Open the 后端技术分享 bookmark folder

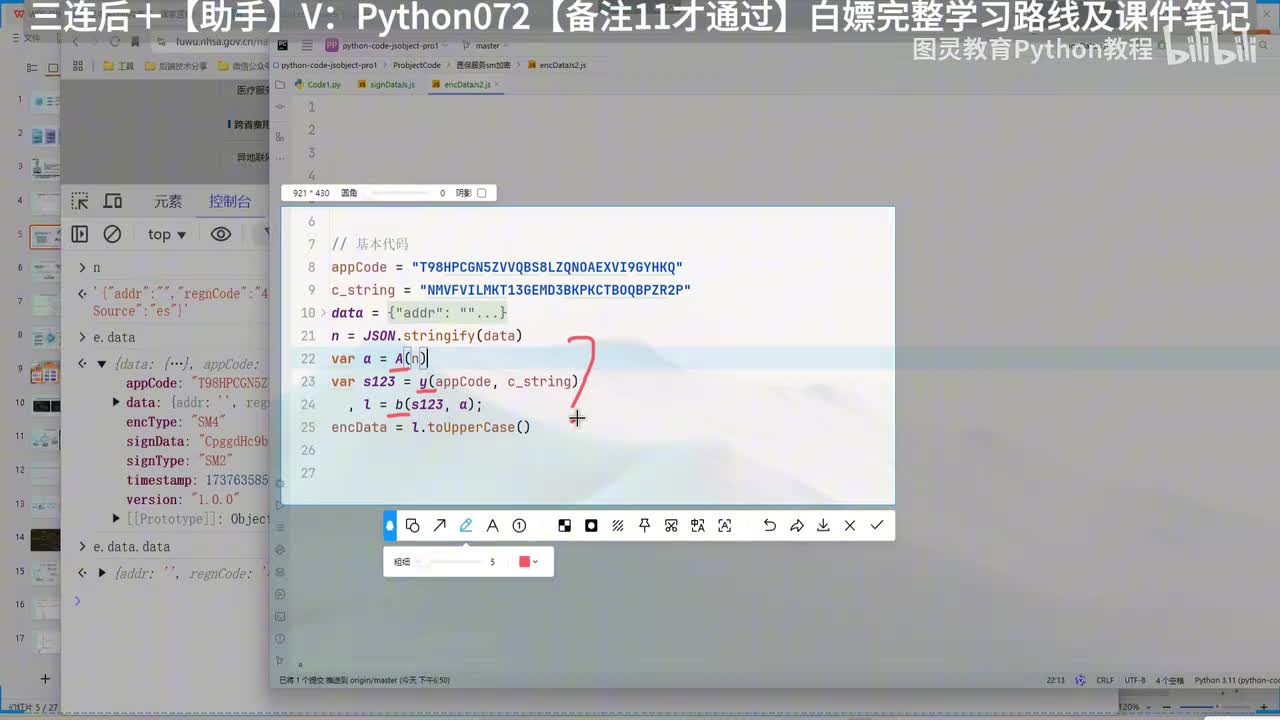click(176, 66)
